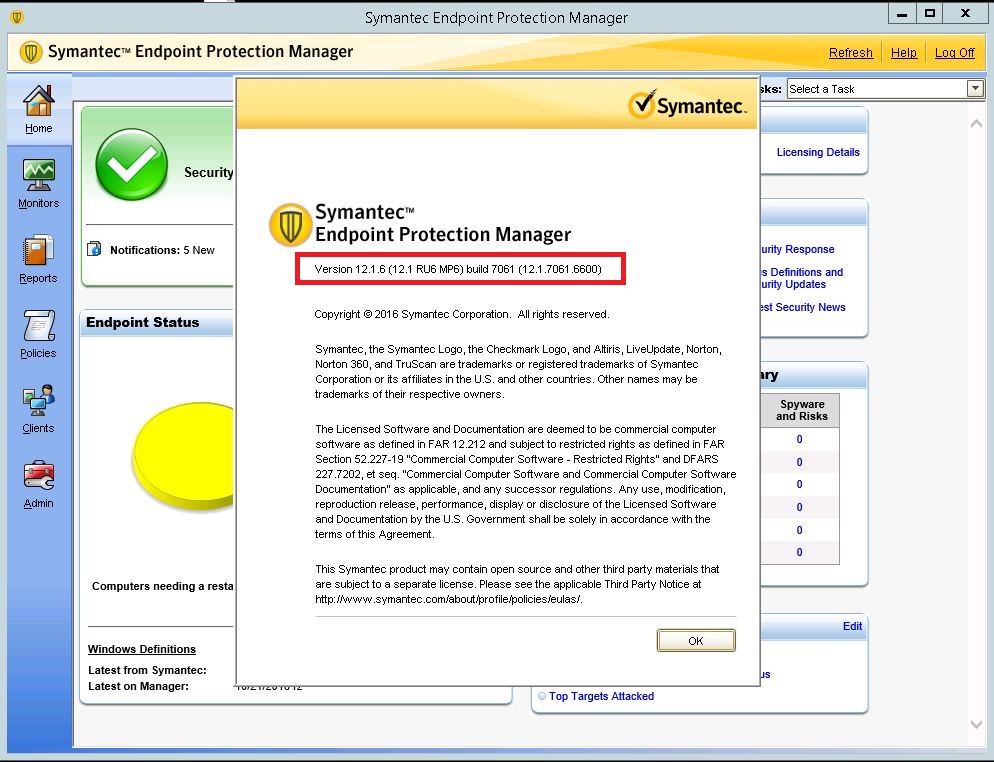Open the Policies page icon
Image resolution: width=994 pixels, height=762 pixels.
[x=39, y=325]
